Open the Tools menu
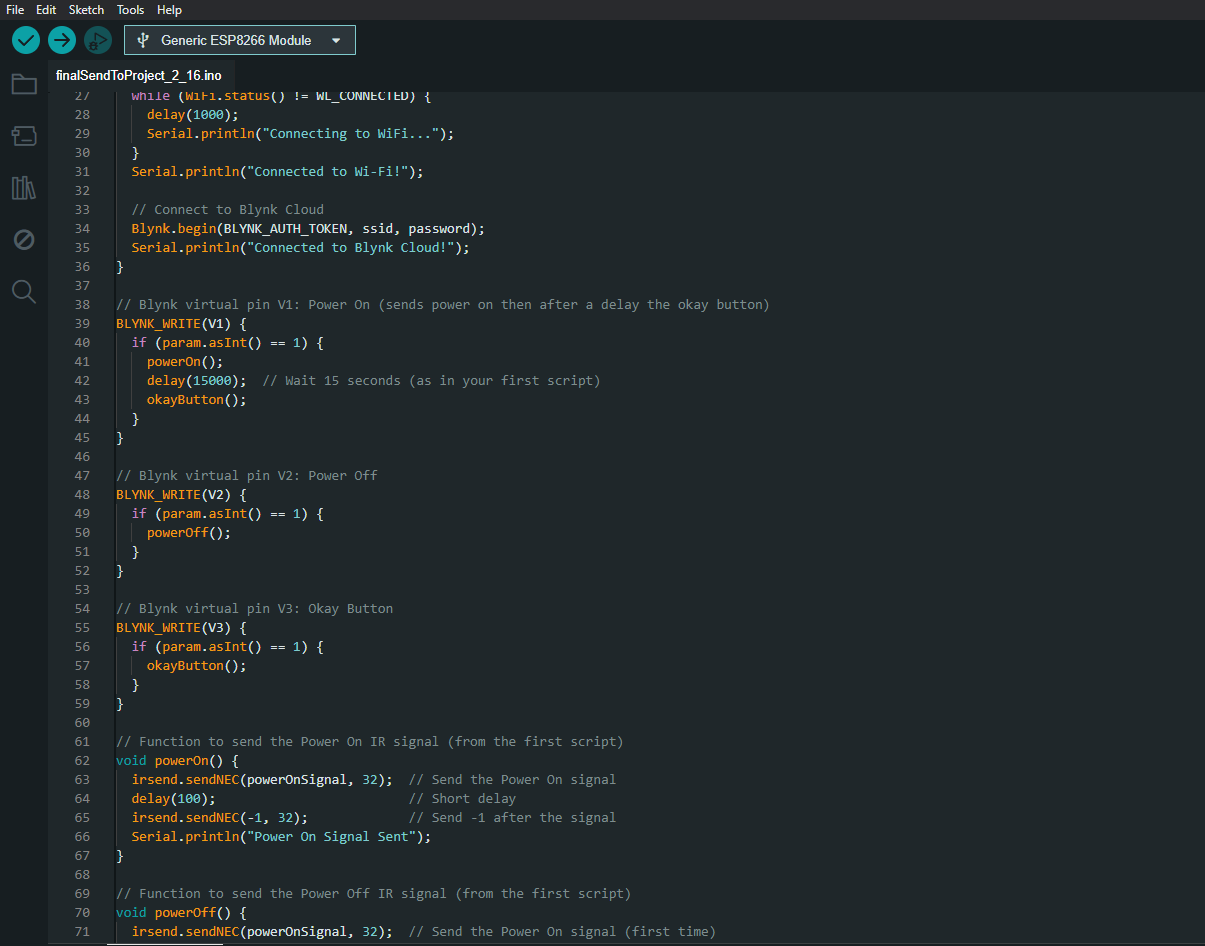Screen dimensions: 1205x946 point(130,10)
